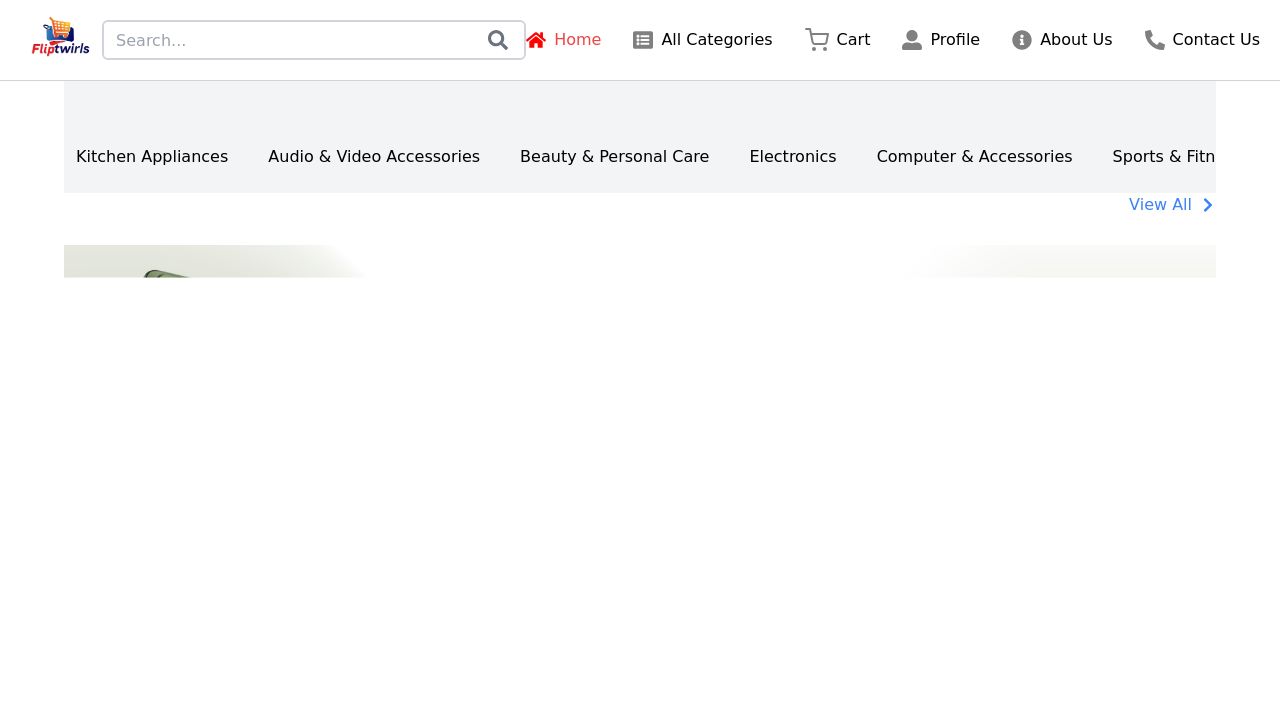Click the Home house icon

(x=536, y=40)
